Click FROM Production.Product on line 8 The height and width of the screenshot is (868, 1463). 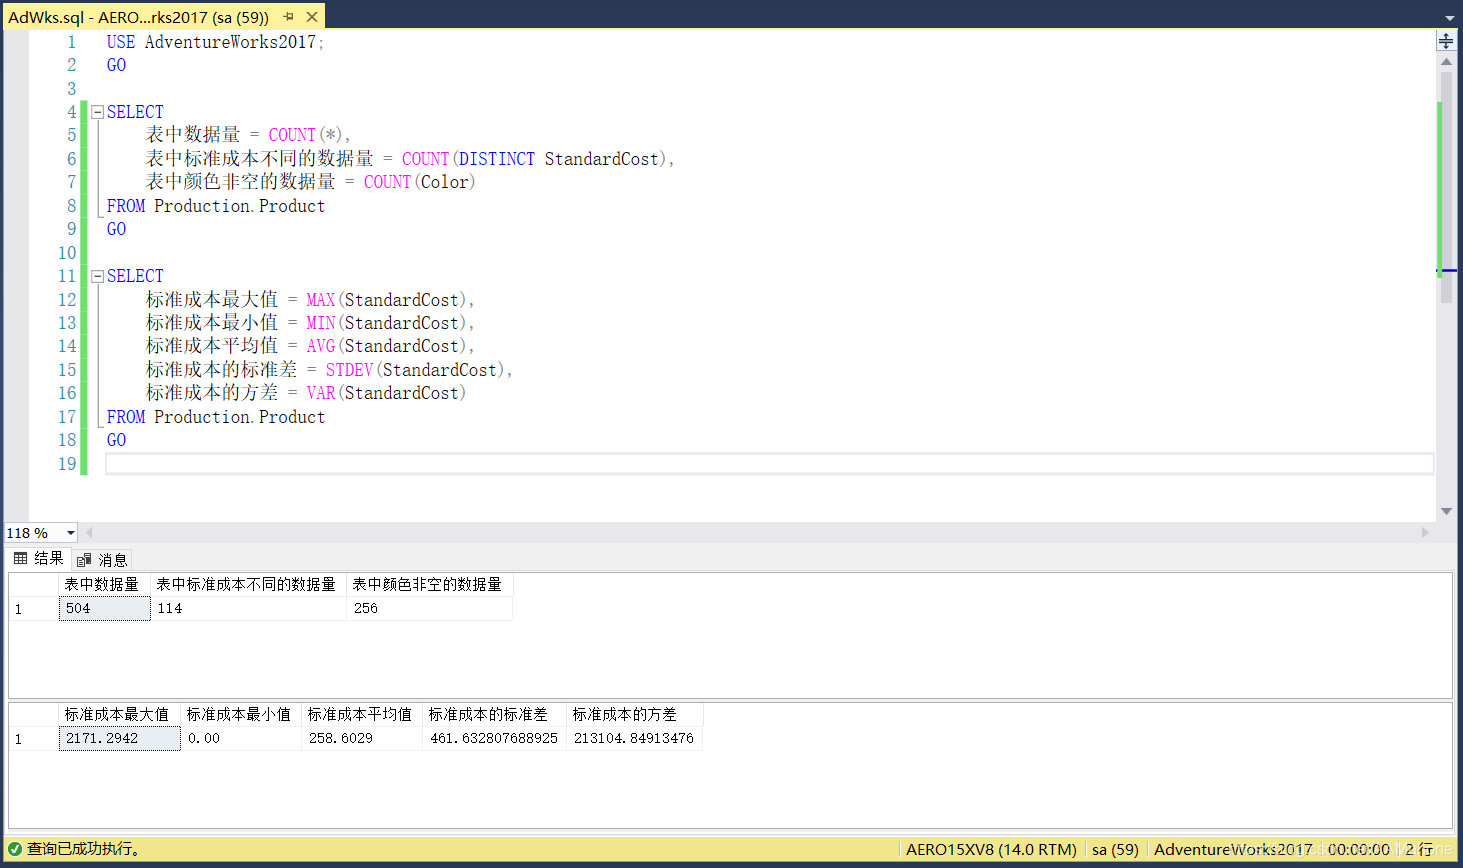[216, 206]
